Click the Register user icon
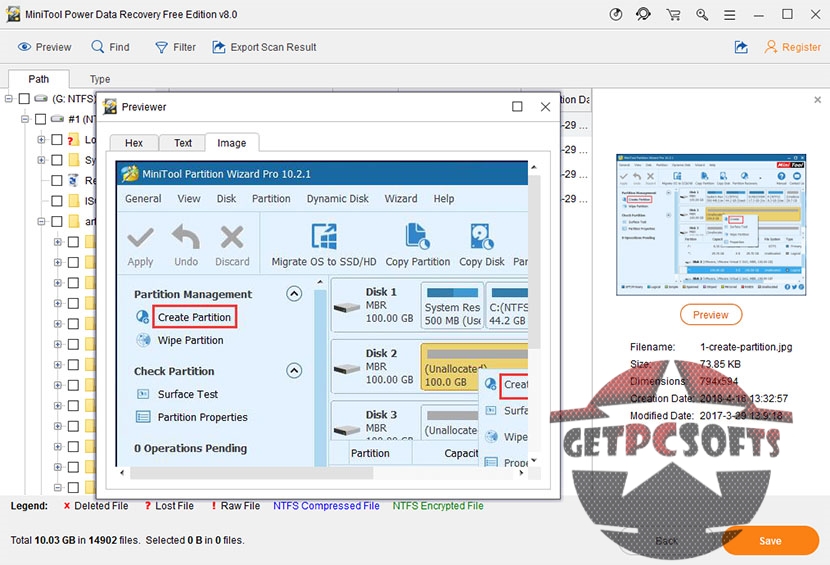The height and width of the screenshot is (565, 830). [771, 47]
